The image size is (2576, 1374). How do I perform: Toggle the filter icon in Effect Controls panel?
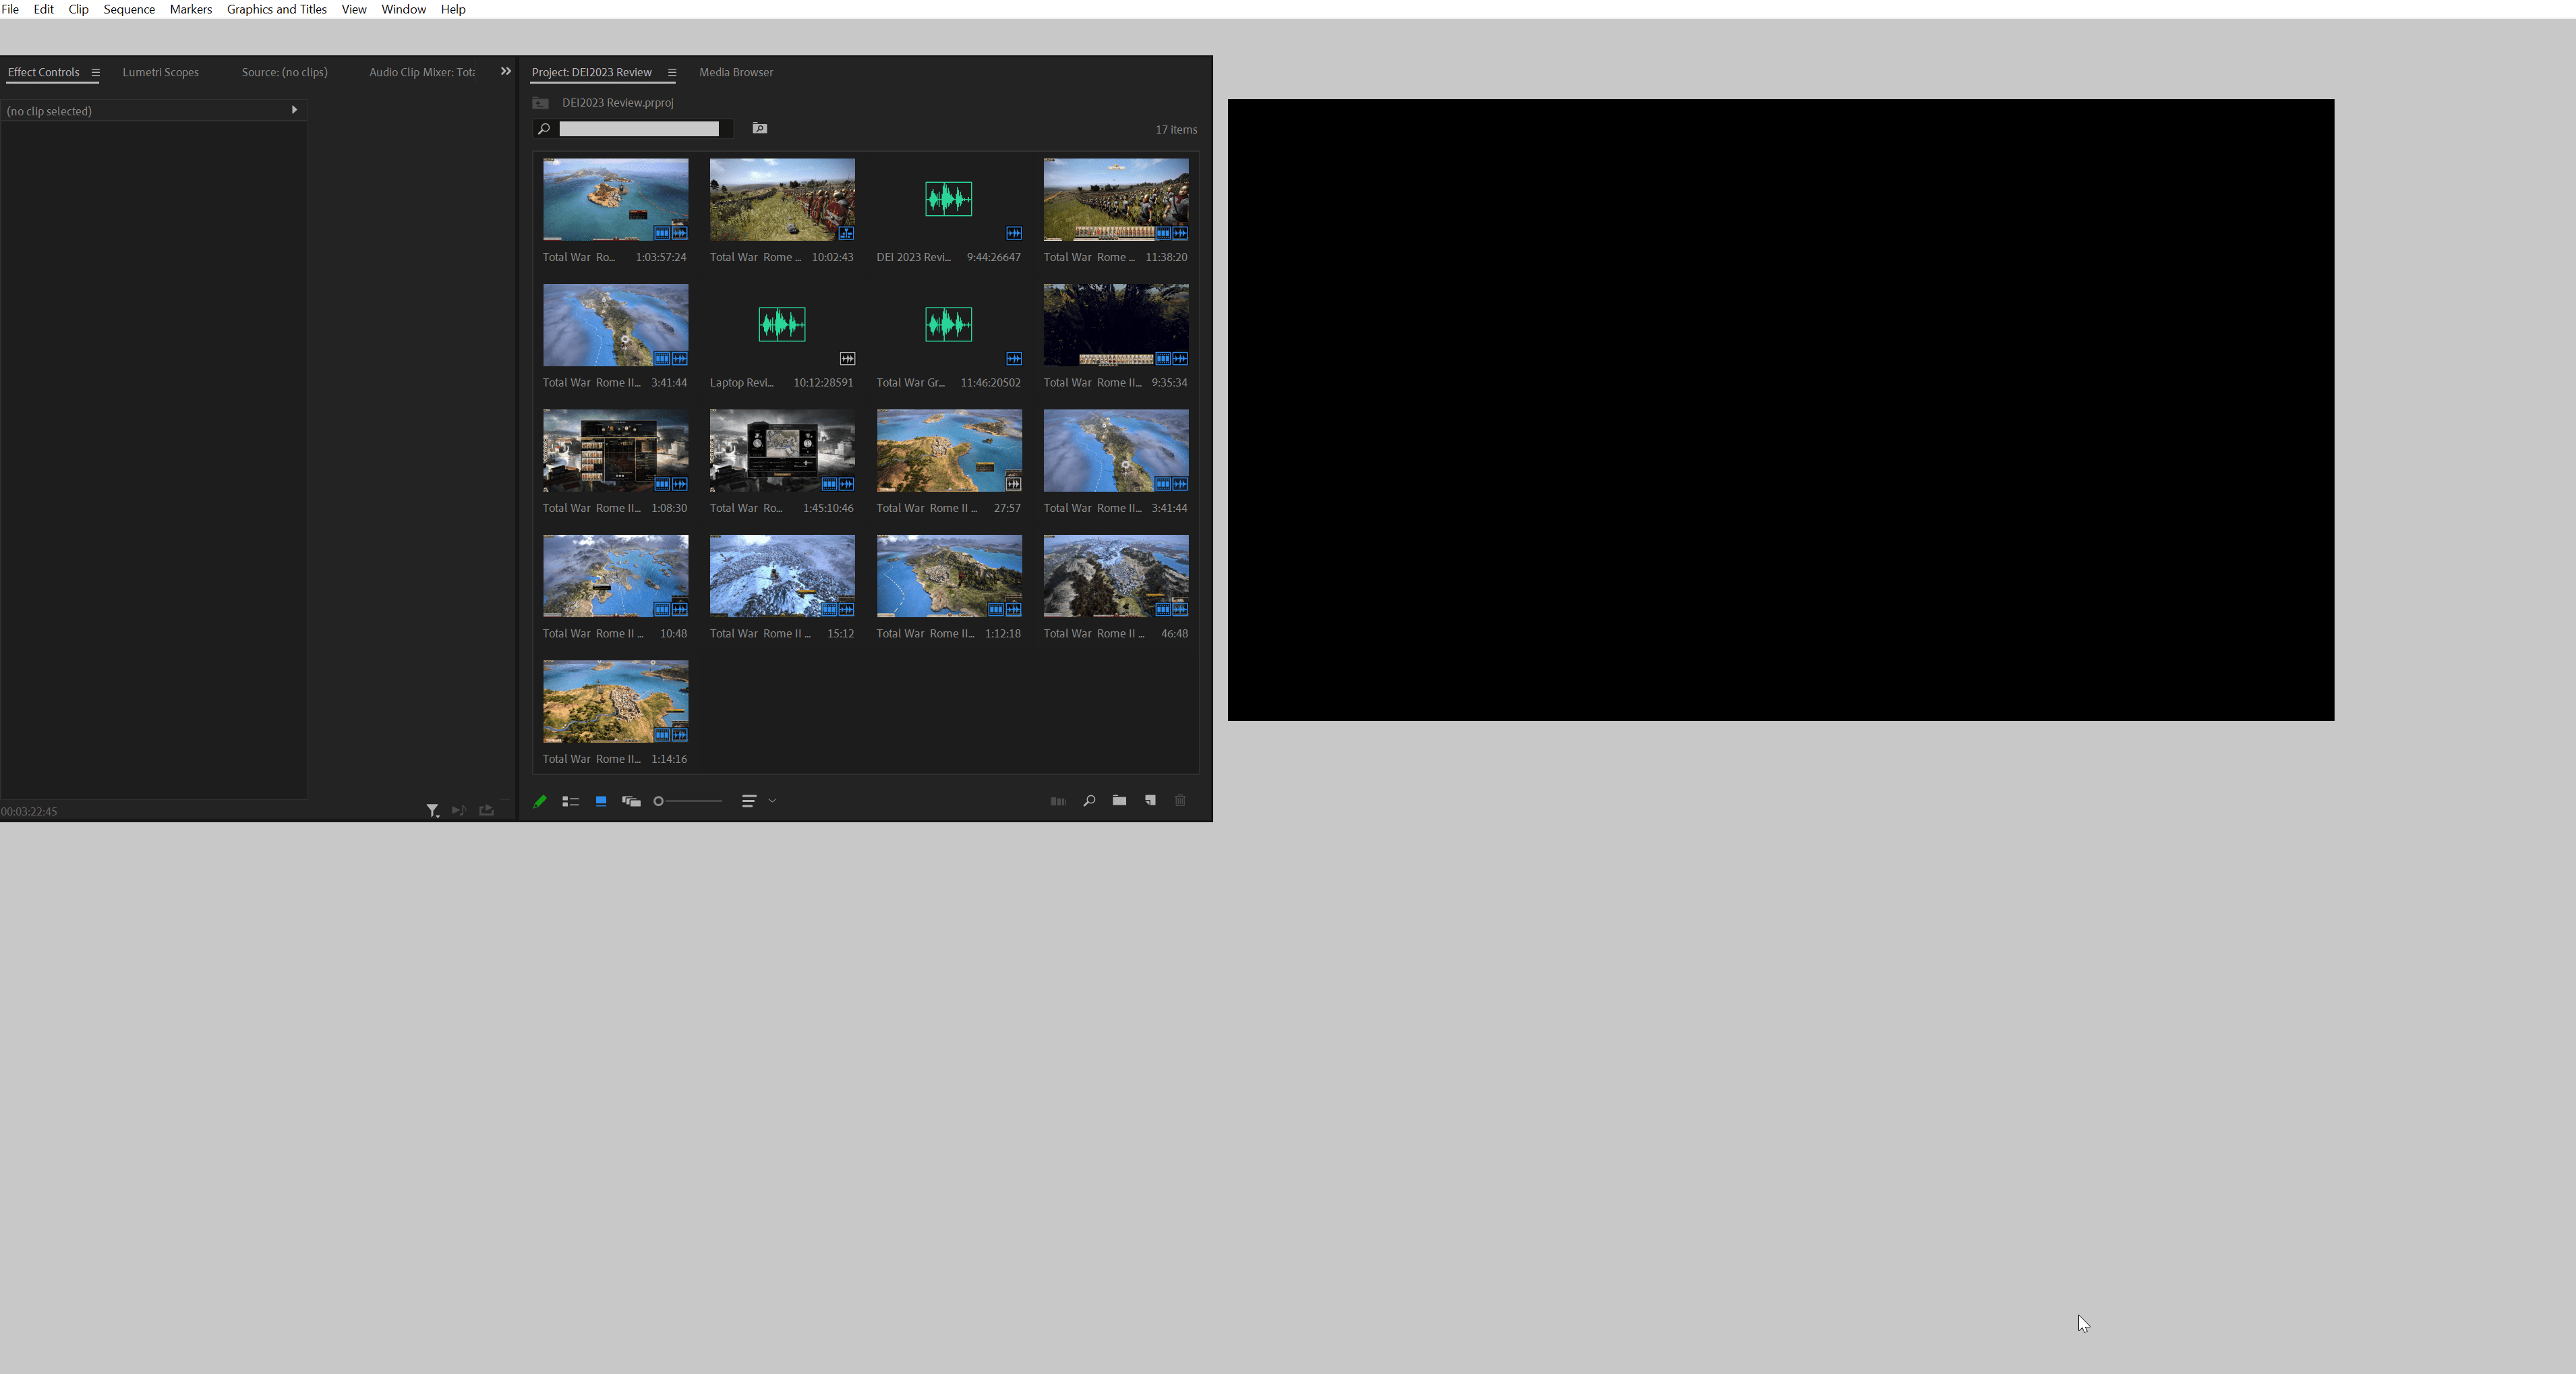coord(433,811)
